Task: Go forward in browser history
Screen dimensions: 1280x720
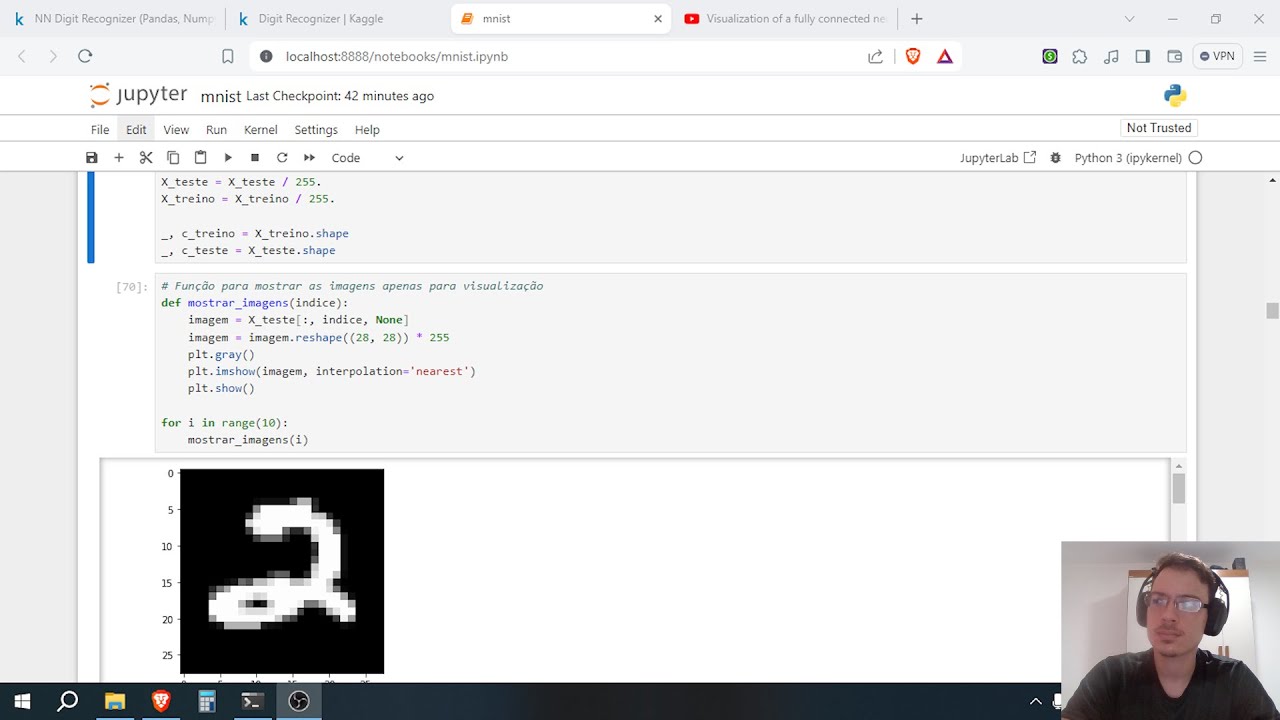Action: 53,56
